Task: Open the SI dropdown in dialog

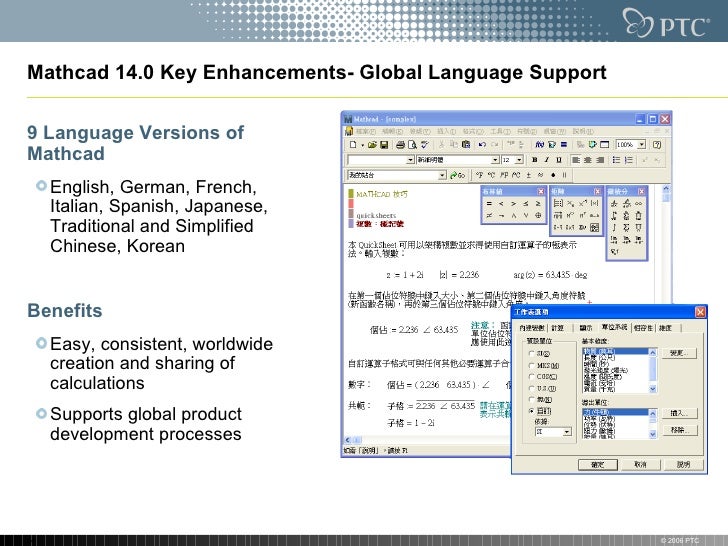Action: pyautogui.click(x=567, y=432)
